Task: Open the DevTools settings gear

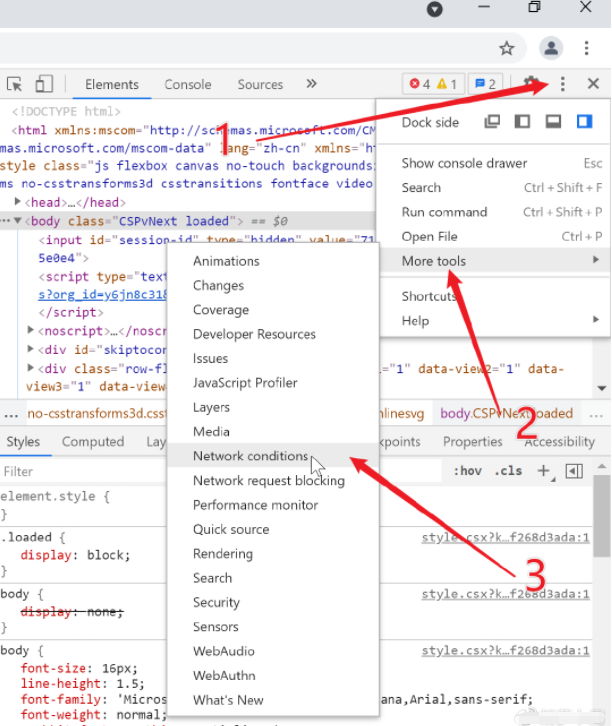Action: tap(531, 85)
